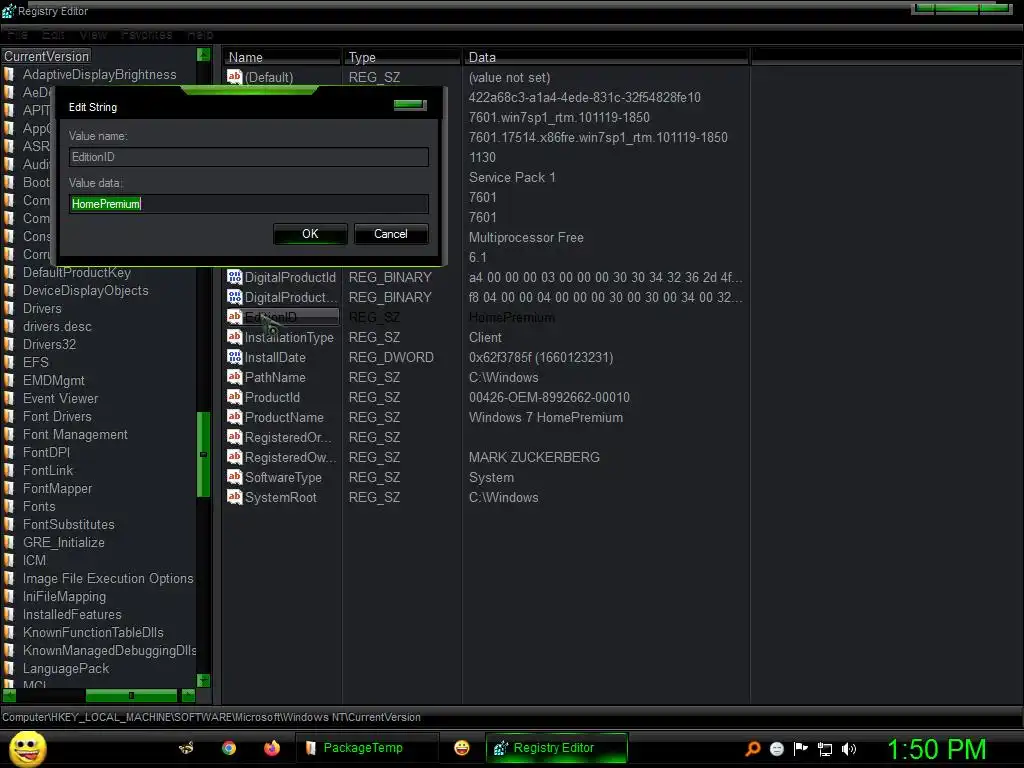The height and width of the screenshot is (768, 1024).
Task: Click the Value data field containing HomePremium
Action: coord(249,204)
